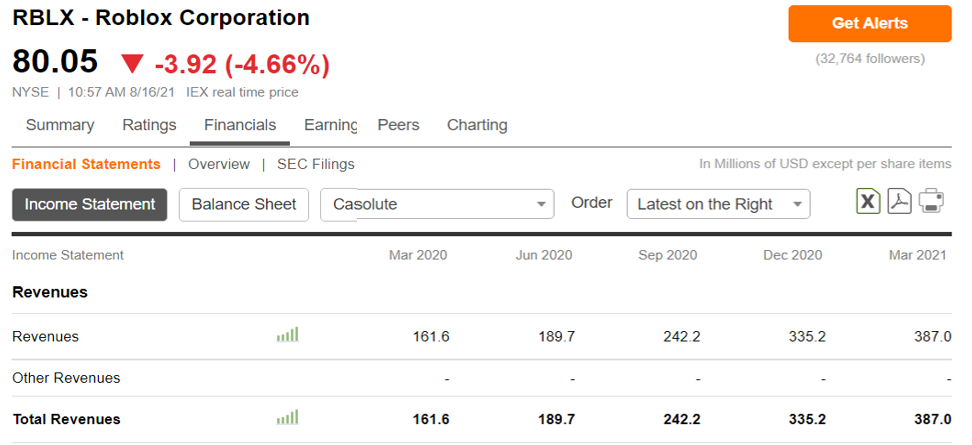Click the 242.2 value in the Revenues row
The image size is (972, 445).
[682, 337]
